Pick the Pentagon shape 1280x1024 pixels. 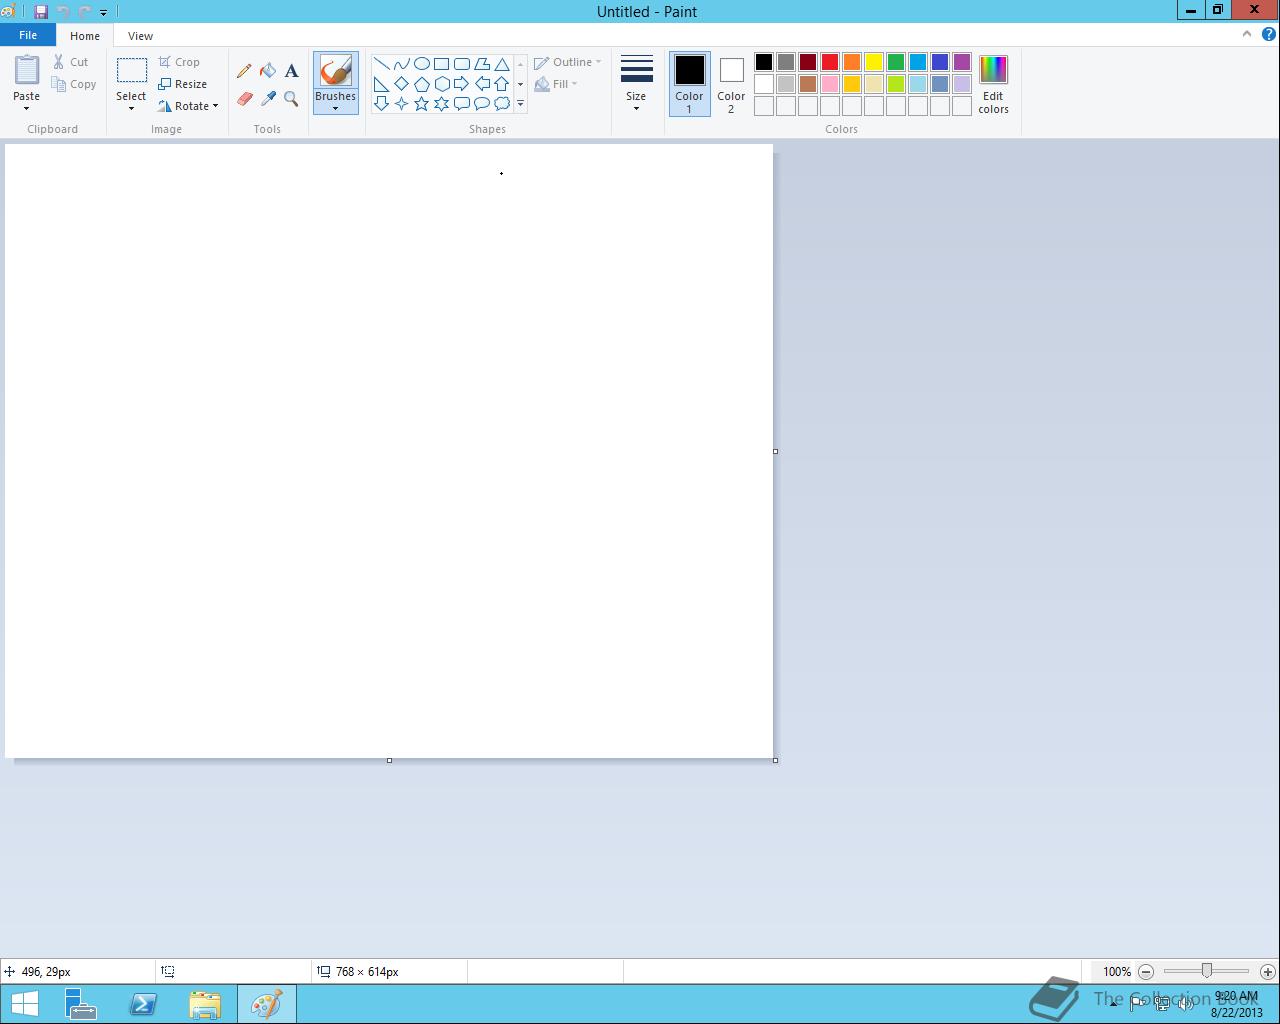click(x=421, y=84)
